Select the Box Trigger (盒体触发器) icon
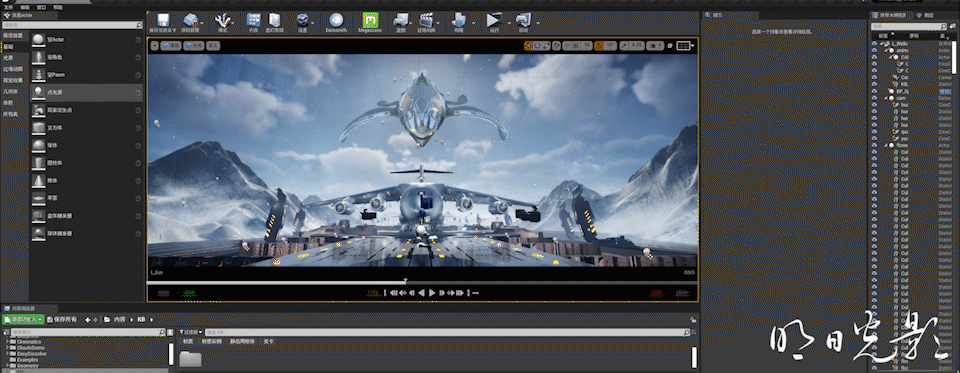Screen dimensions: 960x373 pyautogui.click(x=39, y=216)
